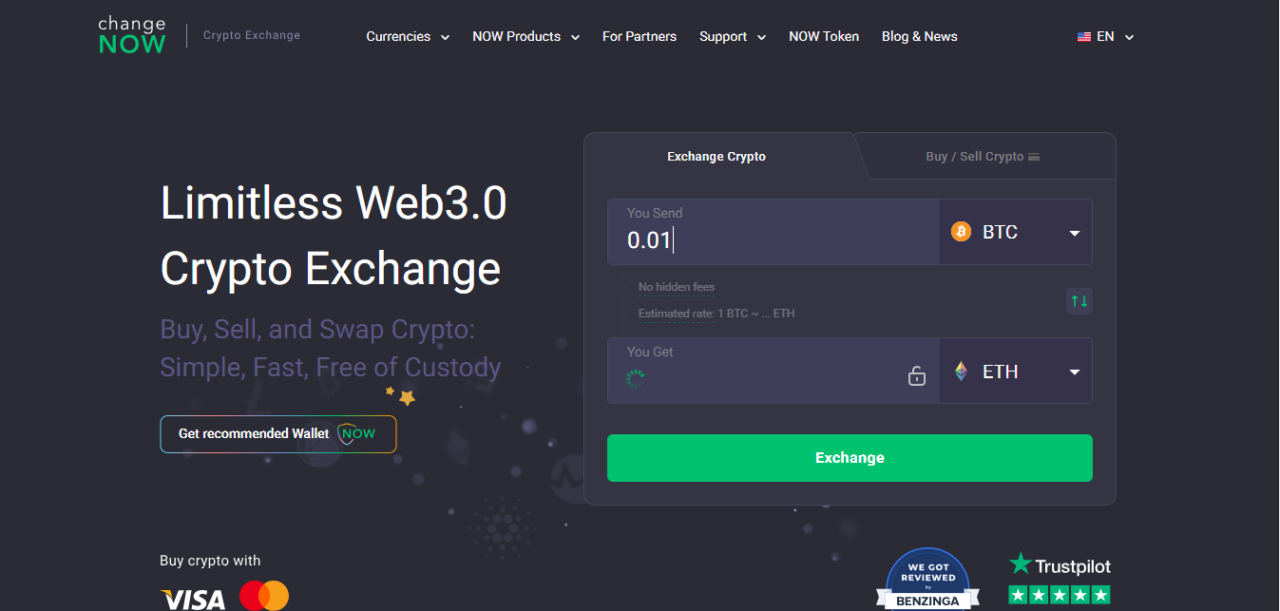Click the Exchange button

[x=849, y=457]
